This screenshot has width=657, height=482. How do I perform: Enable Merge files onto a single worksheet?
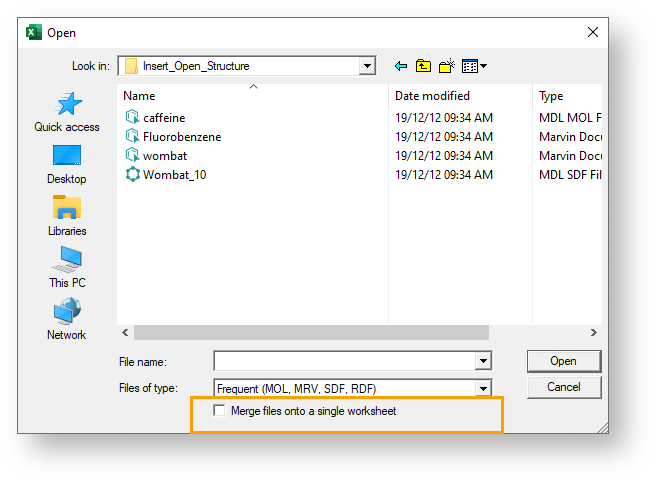tap(220, 411)
